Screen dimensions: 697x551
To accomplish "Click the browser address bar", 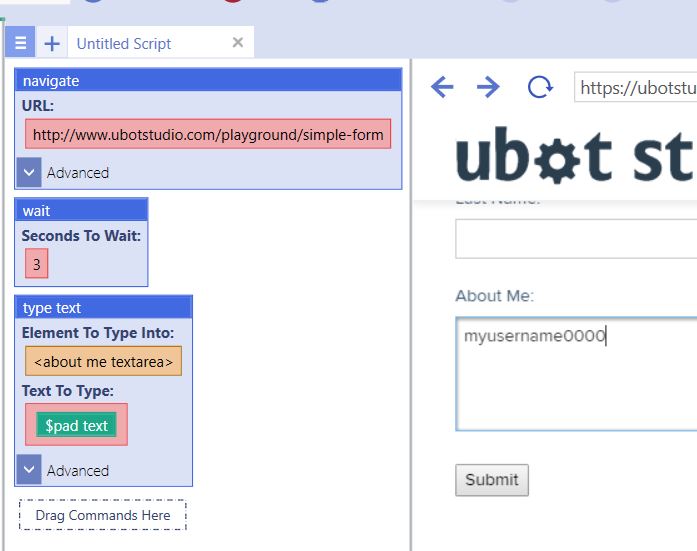I will coord(636,87).
